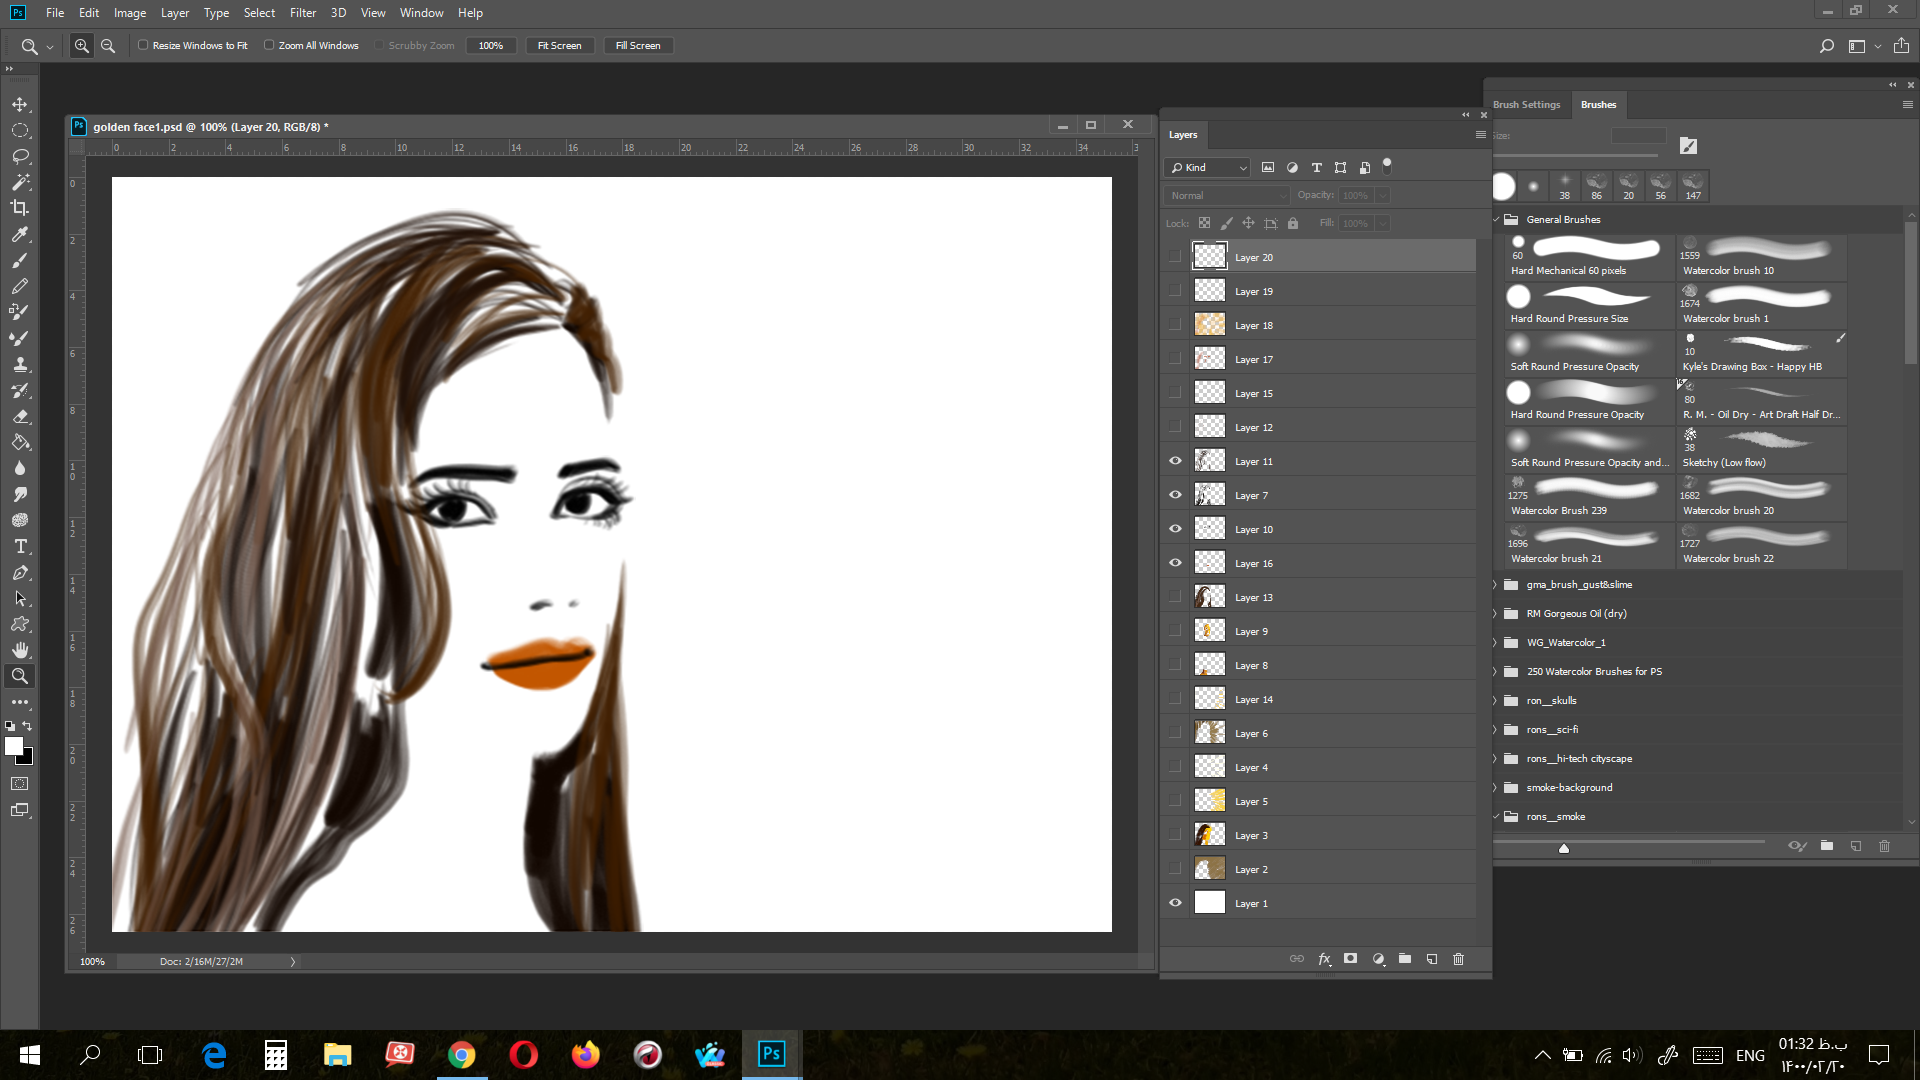Expand the WG_Watercolor_1 folder
This screenshot has width=1920, height=1080.
pos(1497,643)
